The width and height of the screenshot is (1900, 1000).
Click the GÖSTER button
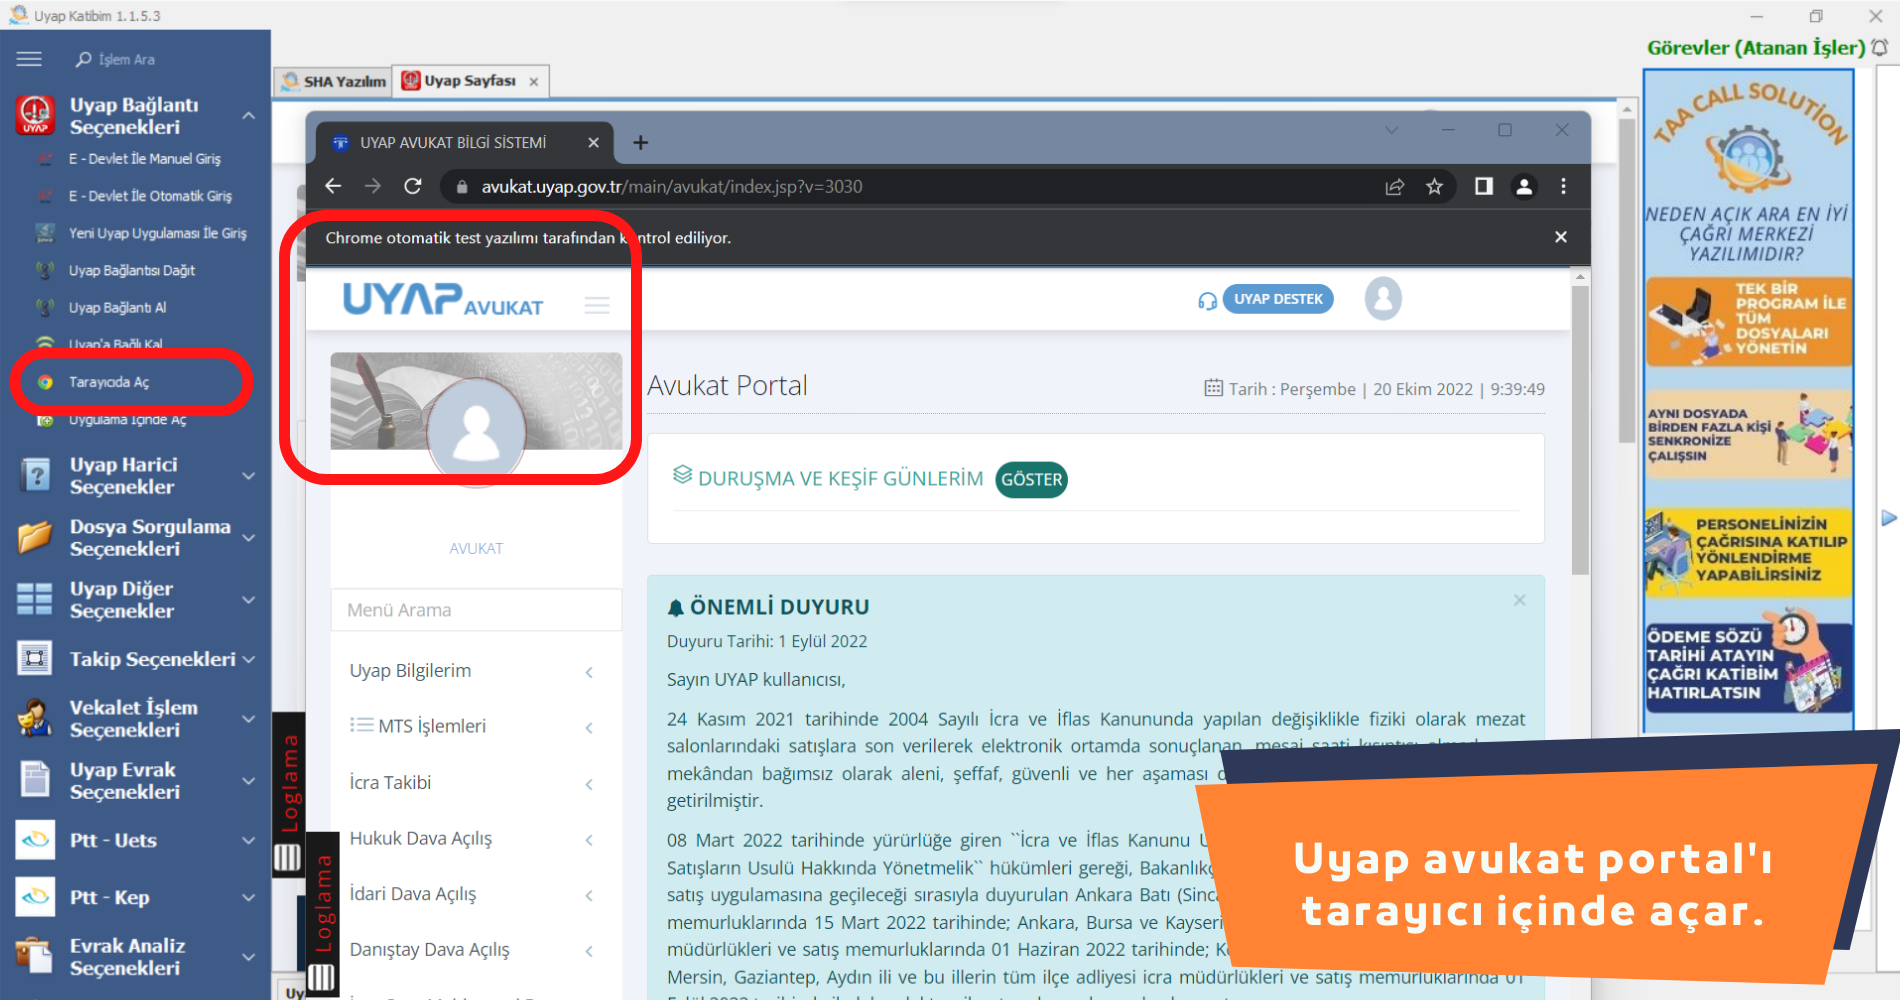pyautogui.click(x=1032, y=480)
